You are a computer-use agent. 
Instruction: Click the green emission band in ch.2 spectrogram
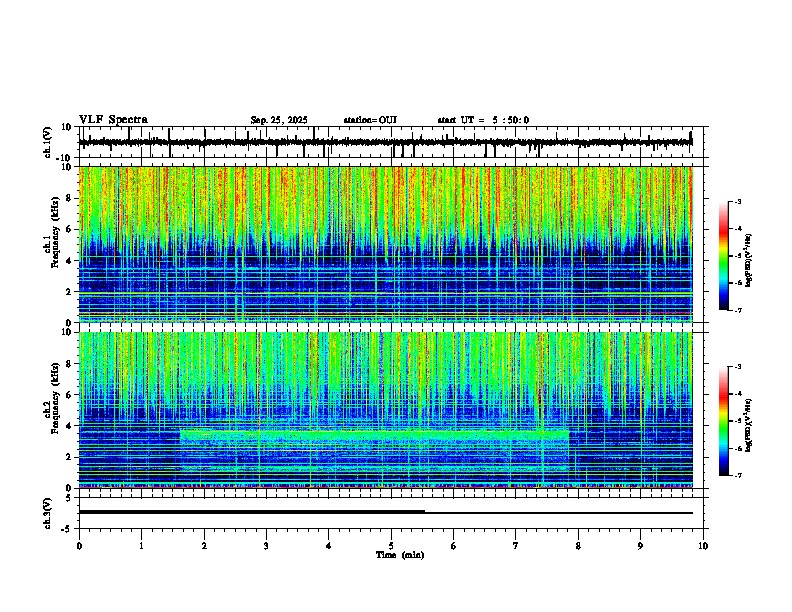tap(374, 434)
